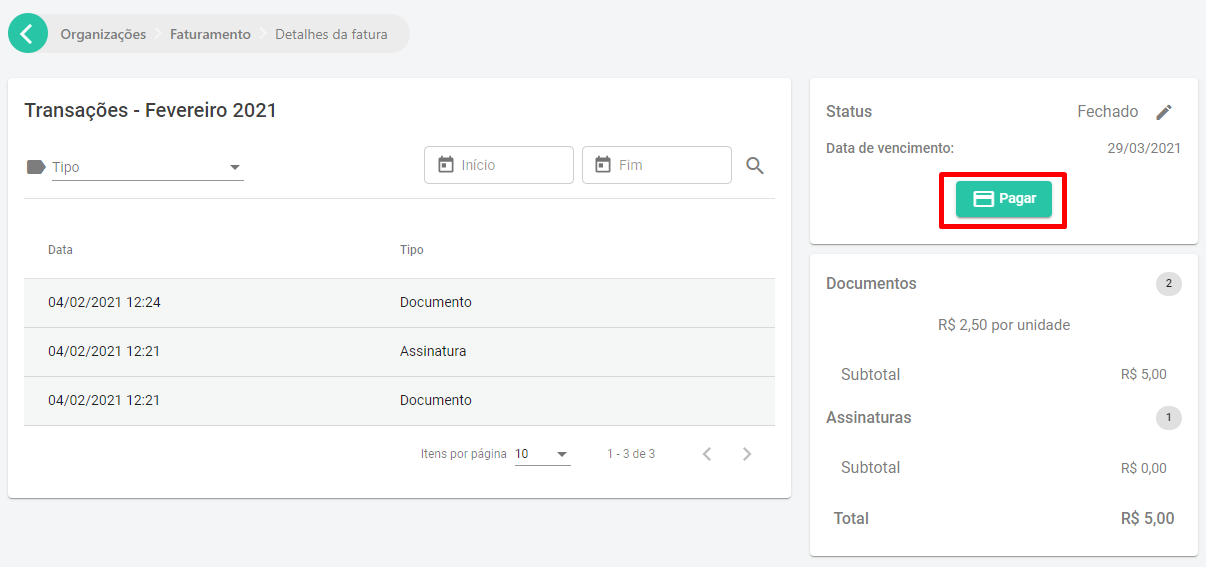The image size is (1206, 567).
Task: Click the Pagar button
Action: pyautogui.click(x=1004, y=199)
